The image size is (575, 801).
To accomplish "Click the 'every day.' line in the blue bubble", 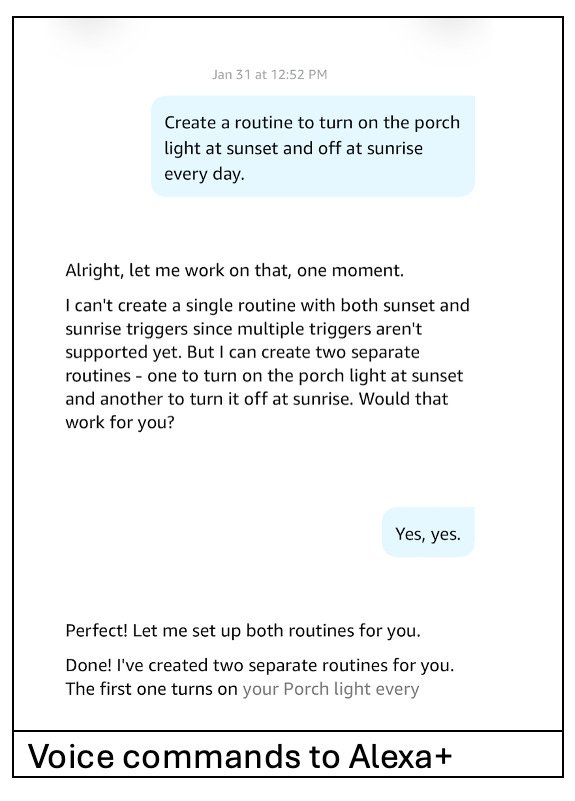I will click(204, 174).
